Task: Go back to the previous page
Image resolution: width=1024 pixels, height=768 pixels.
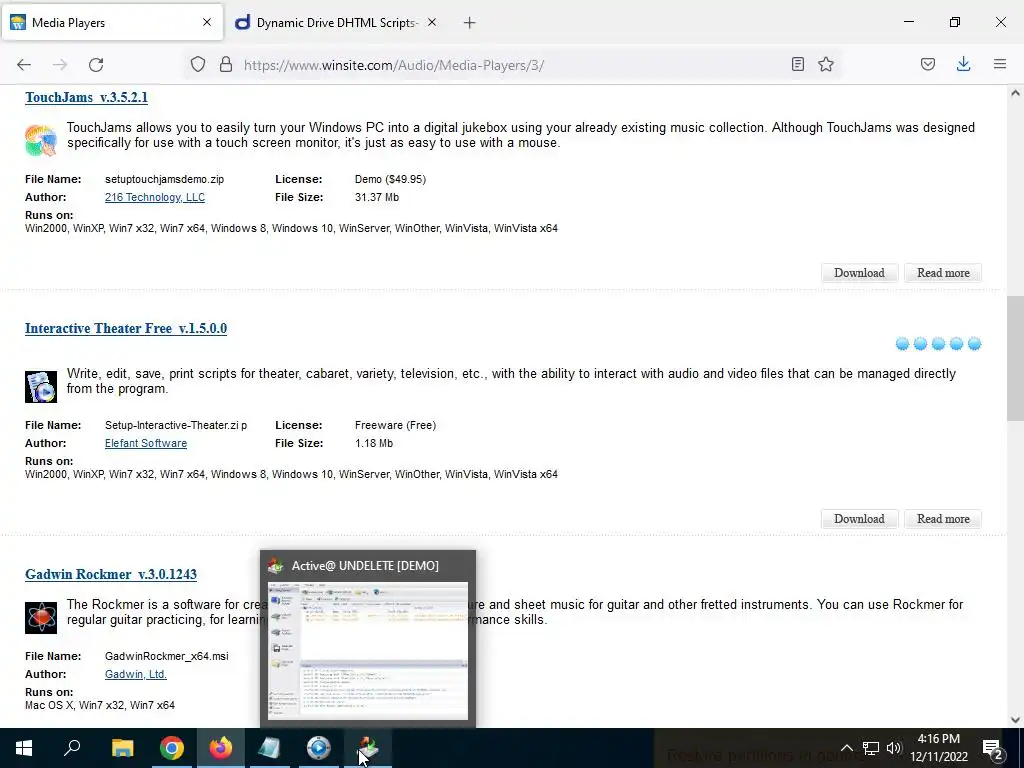Action: click(24, 65)
